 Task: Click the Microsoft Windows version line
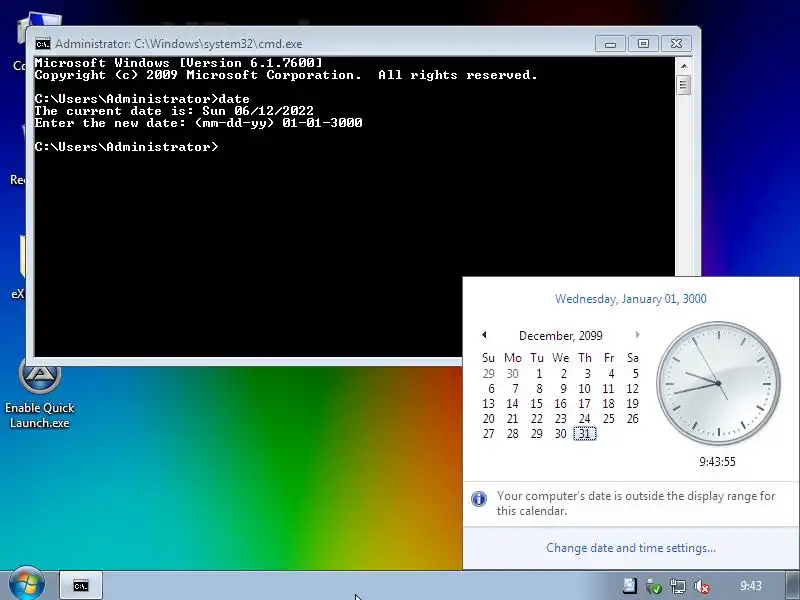coord(179,63)
